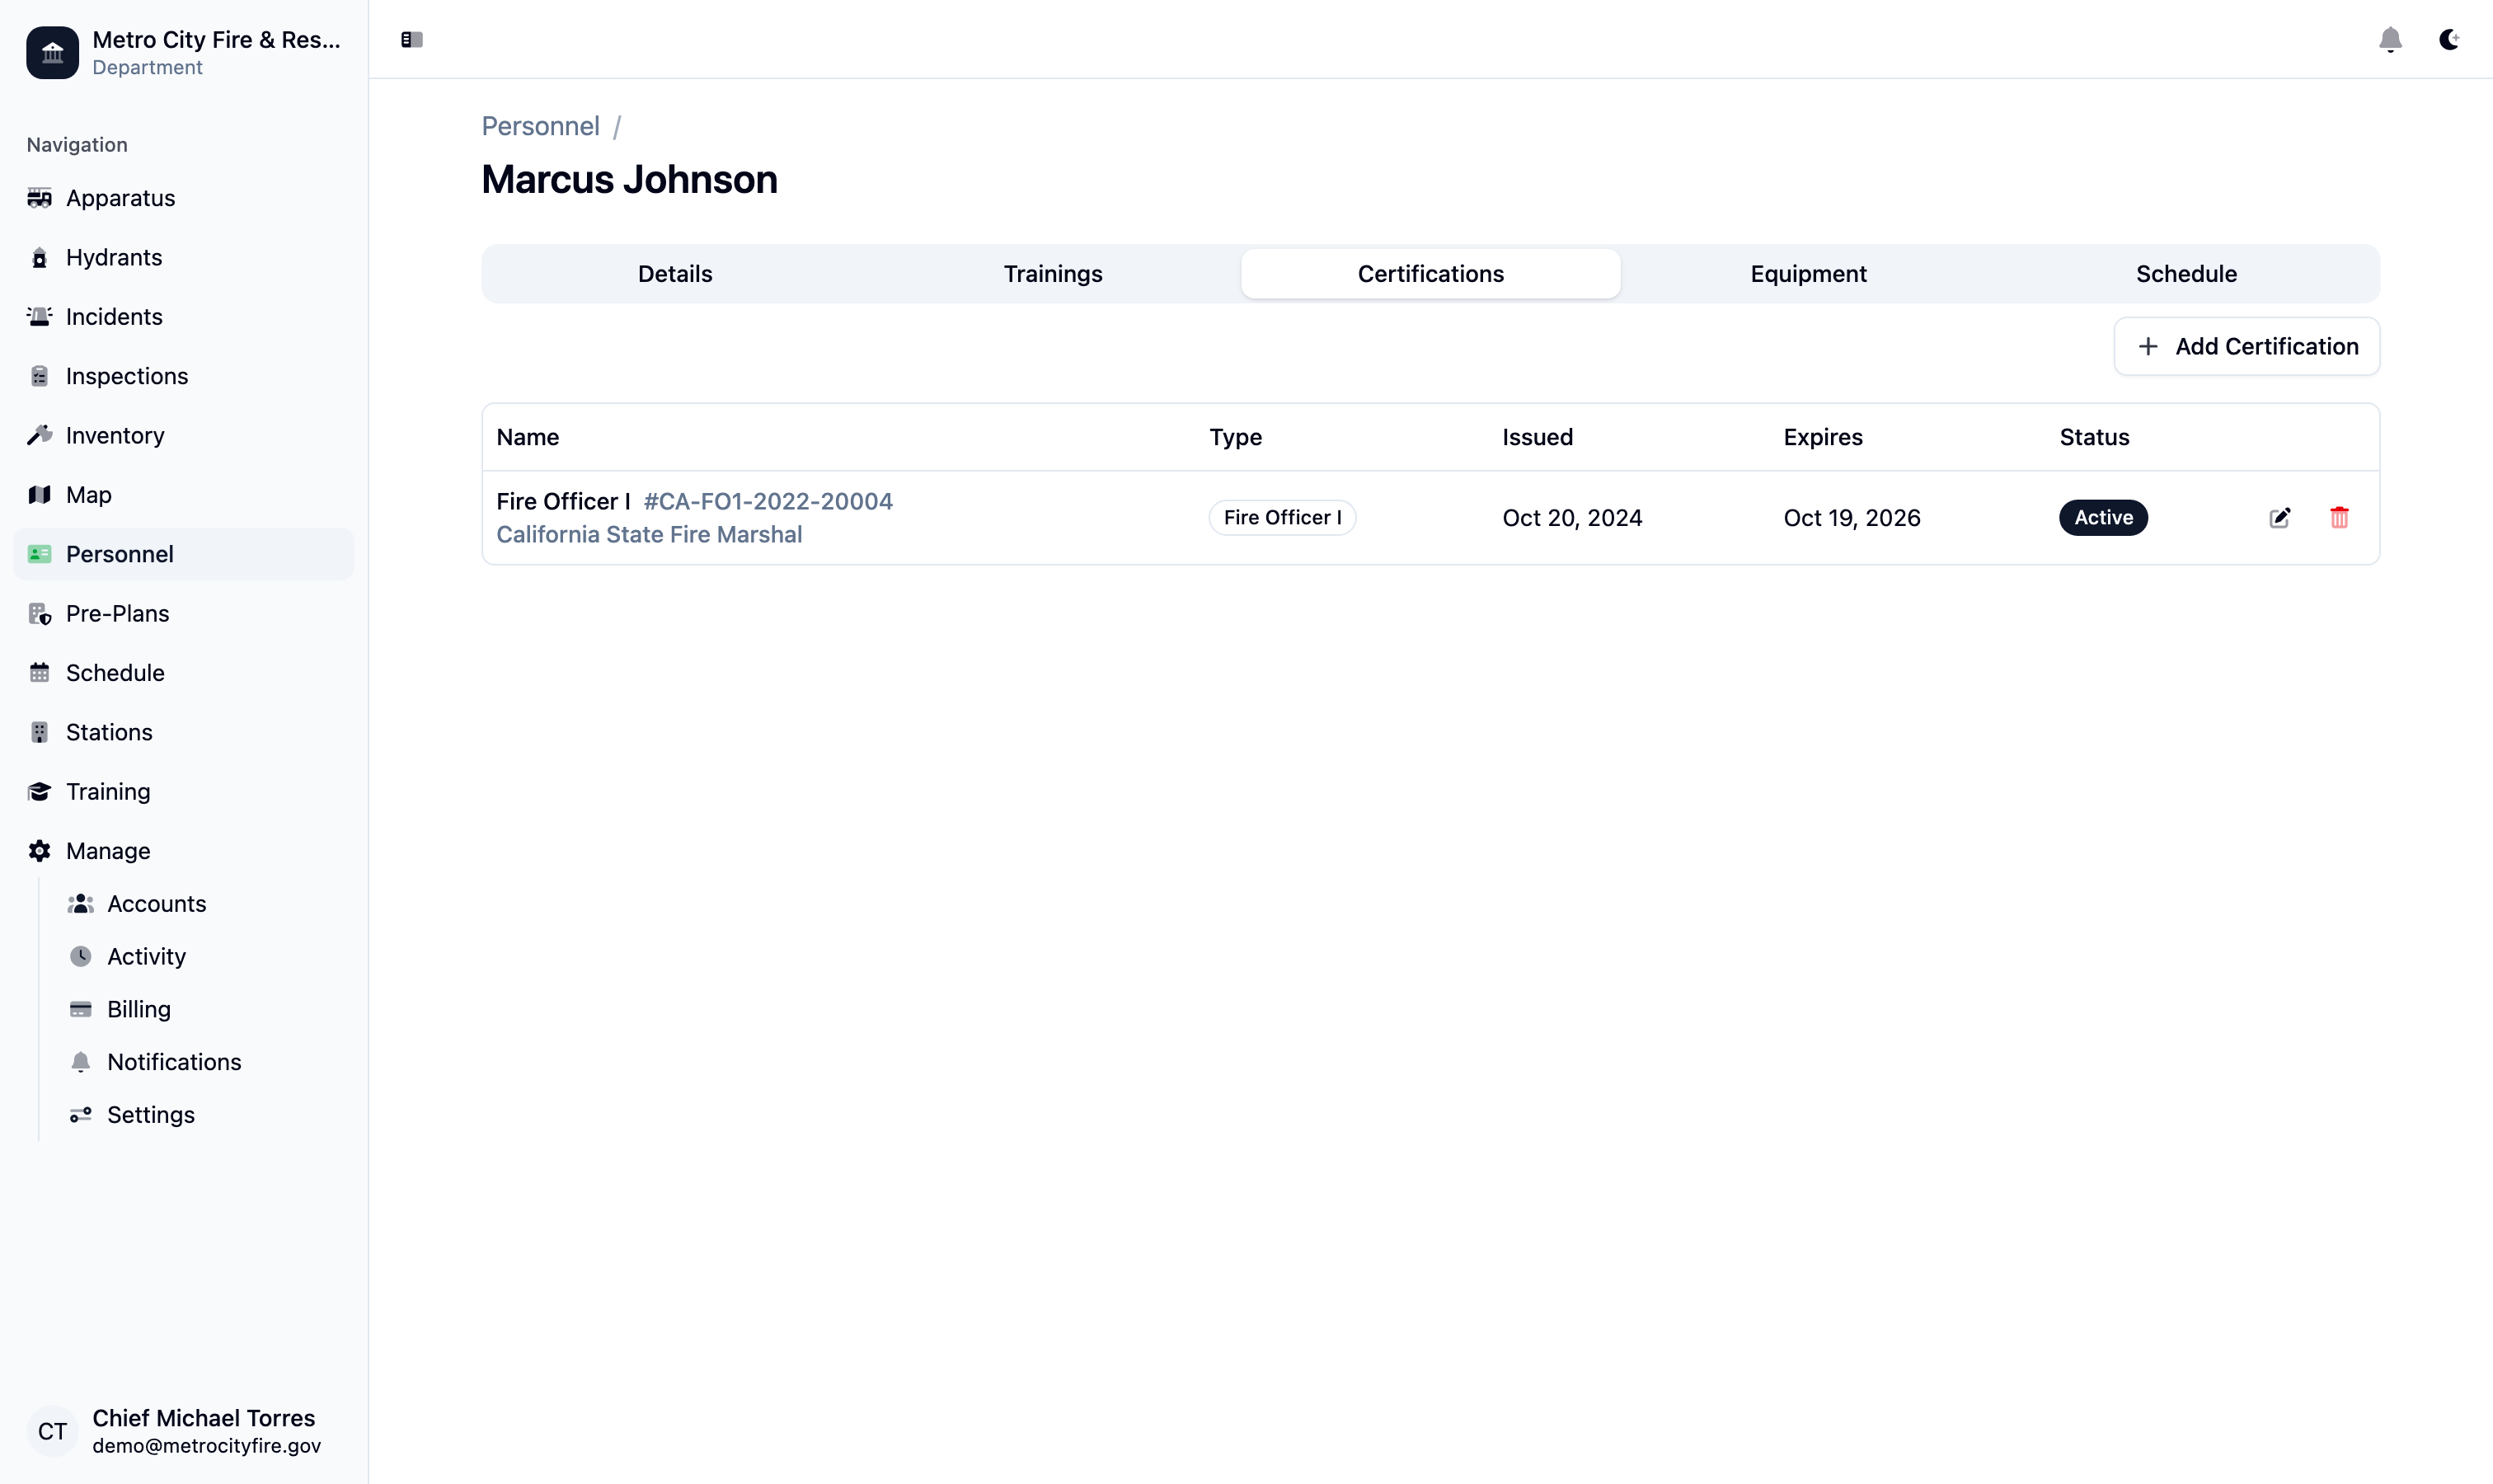Click the Active status badge

[2103, 518]
